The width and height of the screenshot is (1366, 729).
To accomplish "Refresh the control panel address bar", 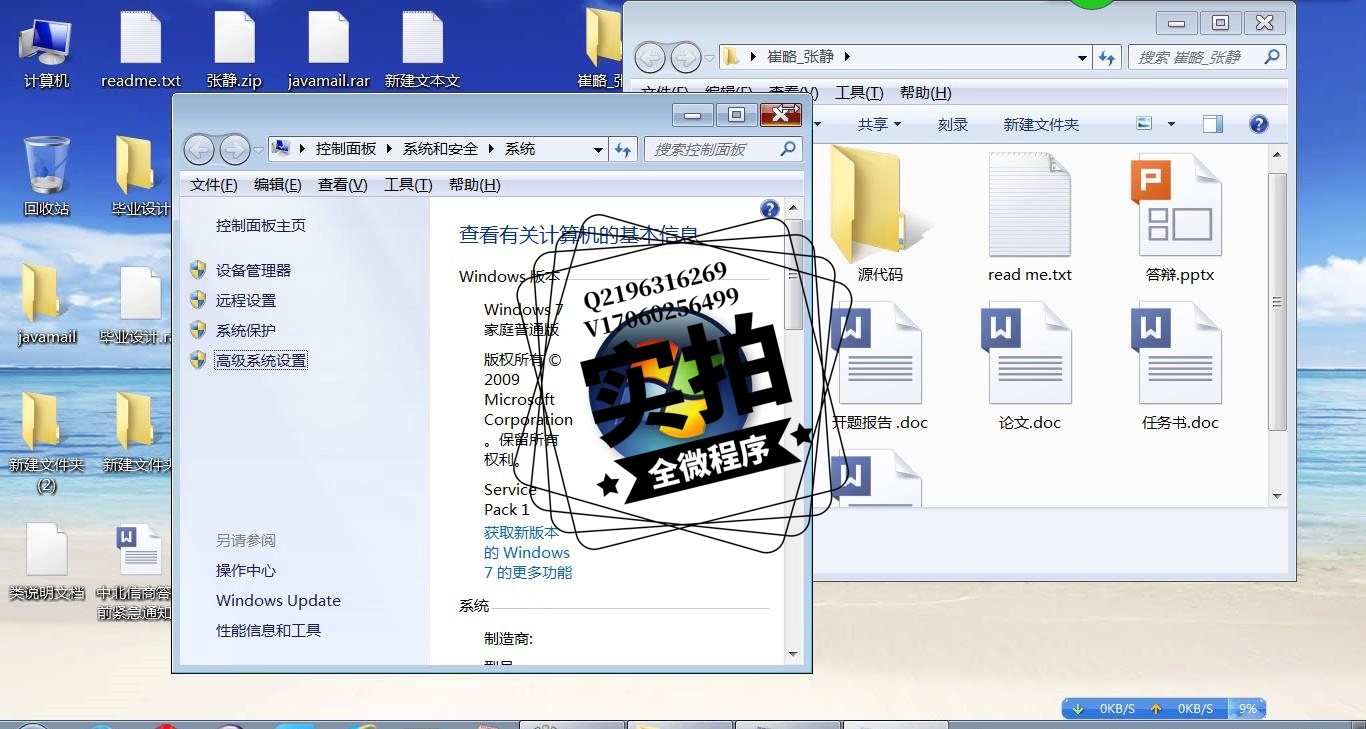I will click(623, 149).
